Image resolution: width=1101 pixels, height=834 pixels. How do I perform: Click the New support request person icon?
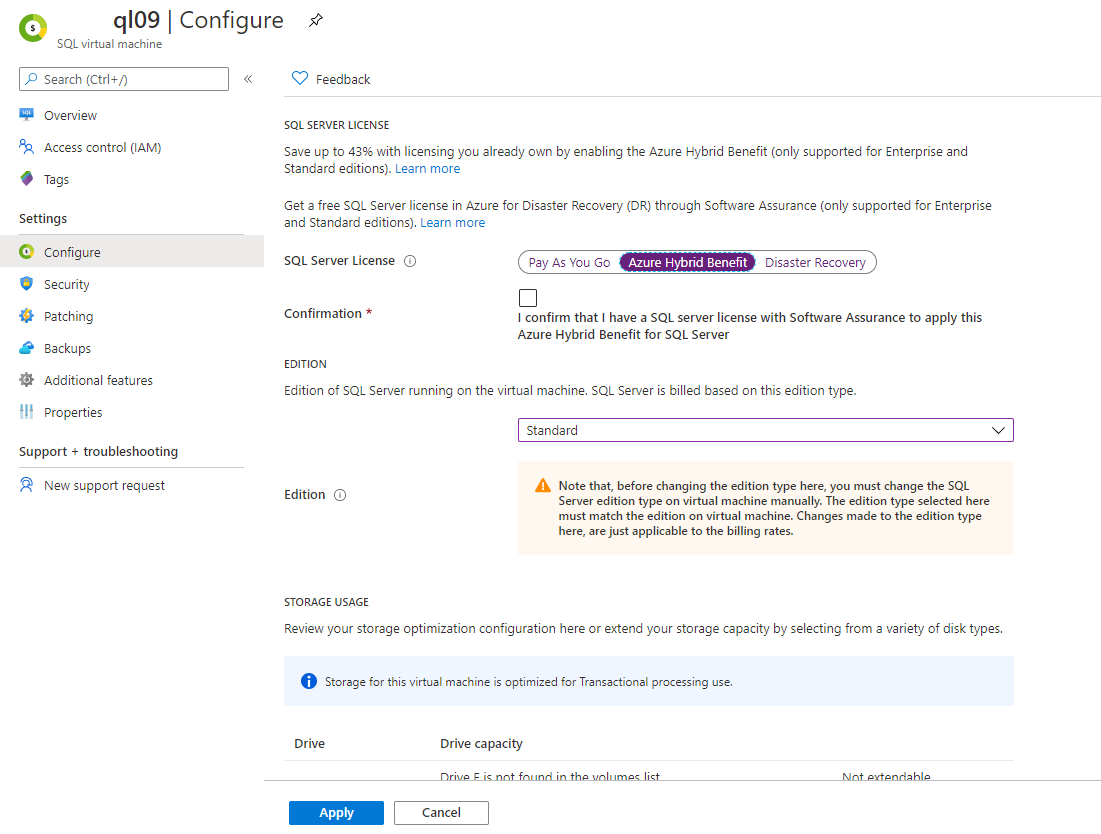coord(27,485)
